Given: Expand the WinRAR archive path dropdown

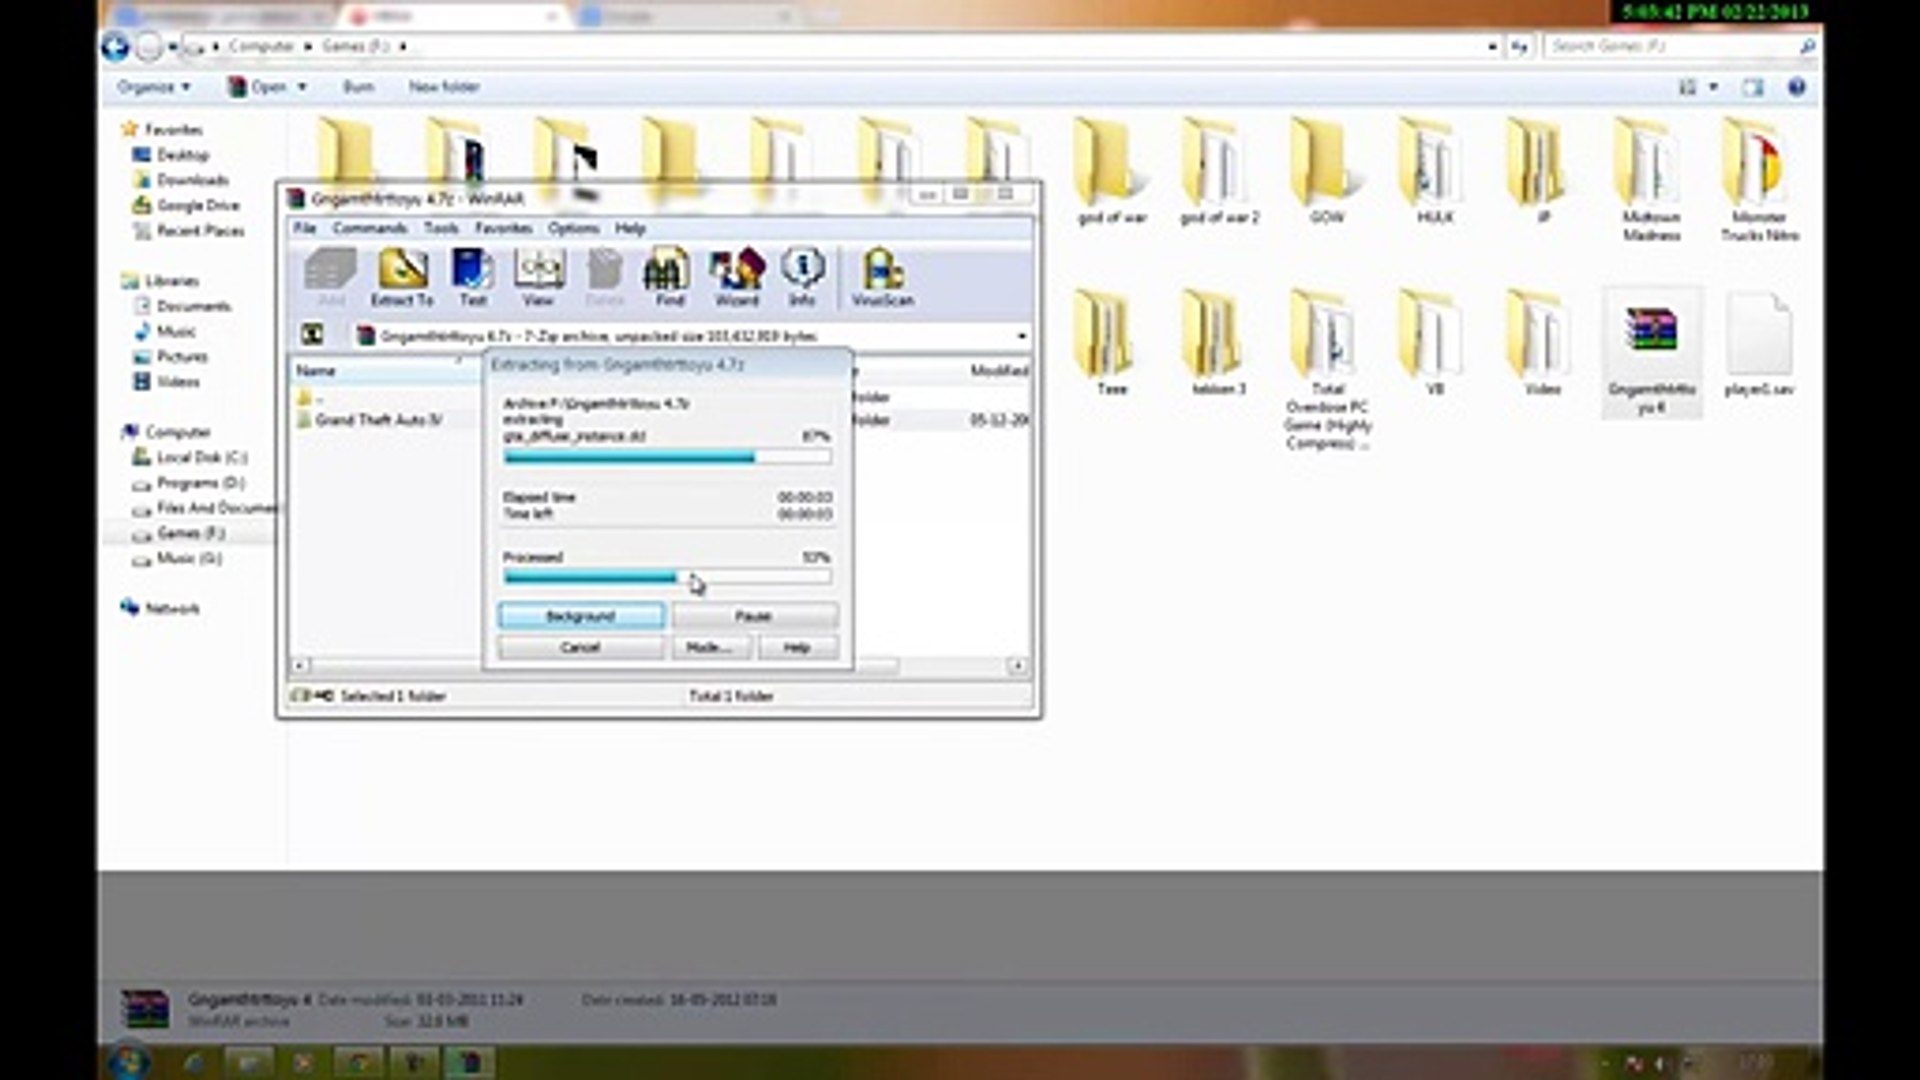Looking at the screenshot, I should pos(1021,336).
